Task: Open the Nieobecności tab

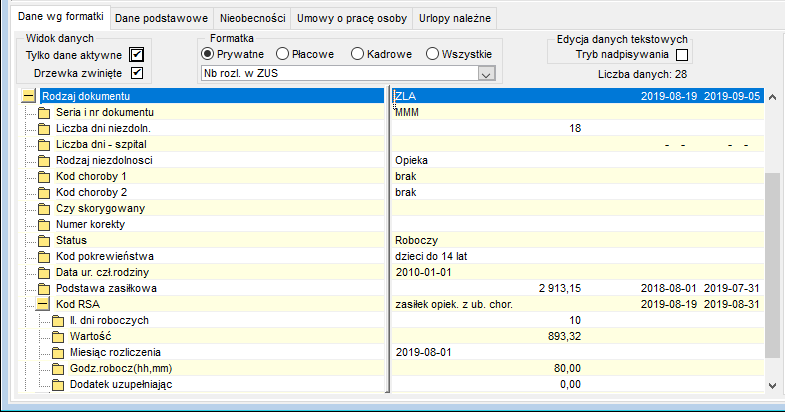Action: 252,19
